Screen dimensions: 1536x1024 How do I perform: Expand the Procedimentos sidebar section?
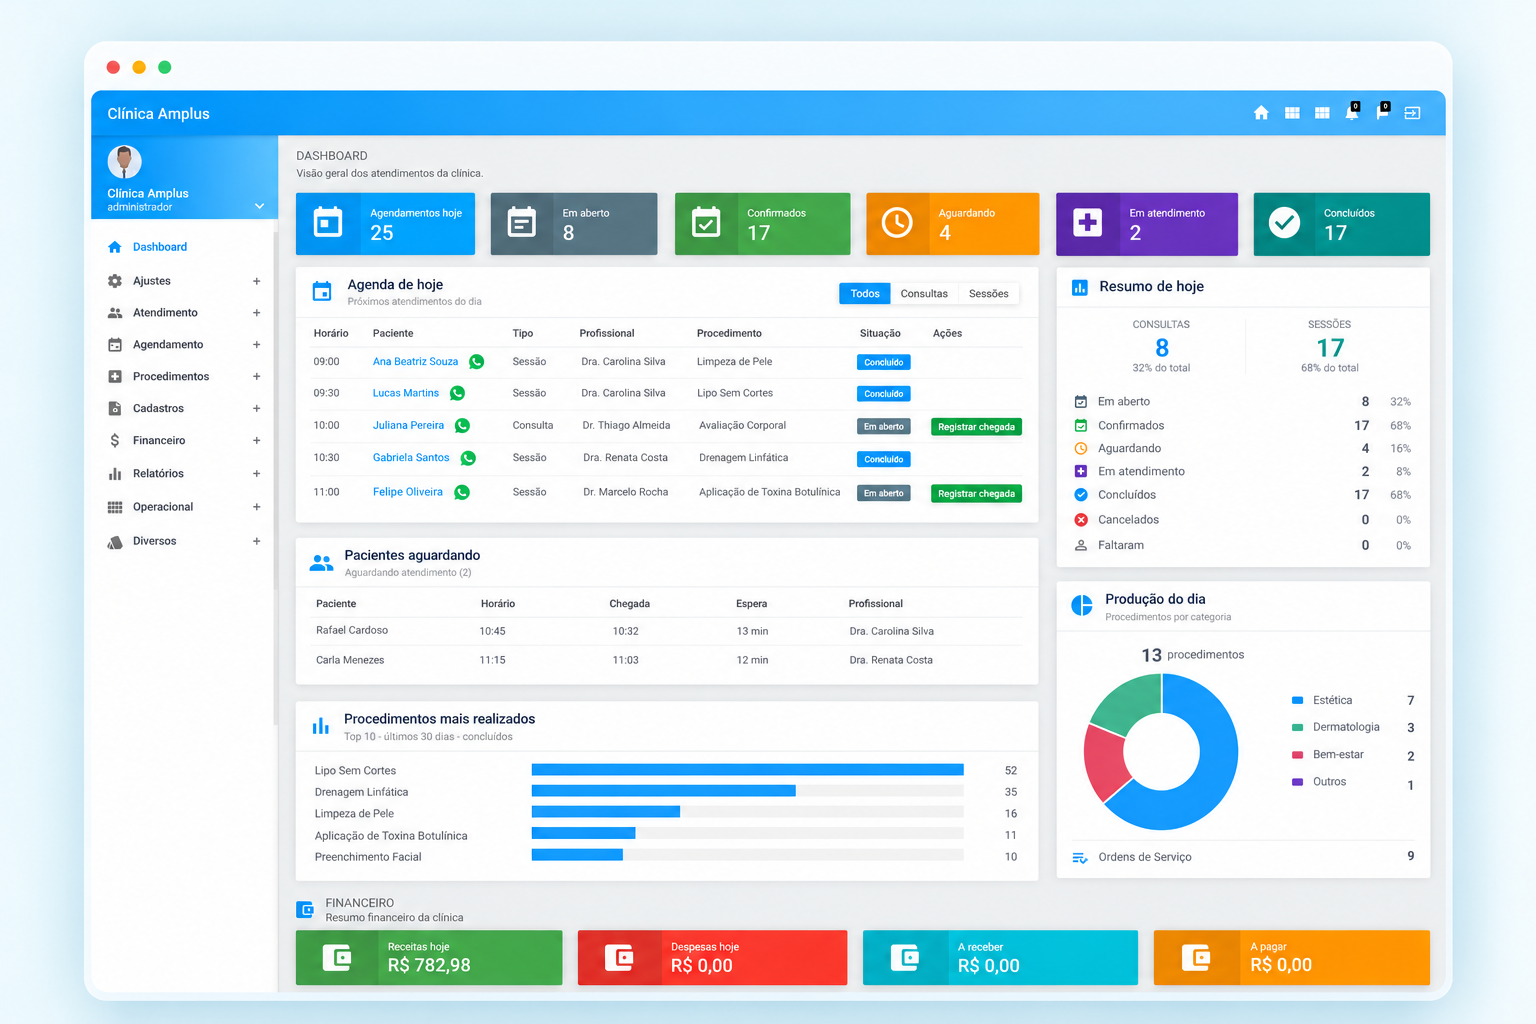tap(257, 377)
